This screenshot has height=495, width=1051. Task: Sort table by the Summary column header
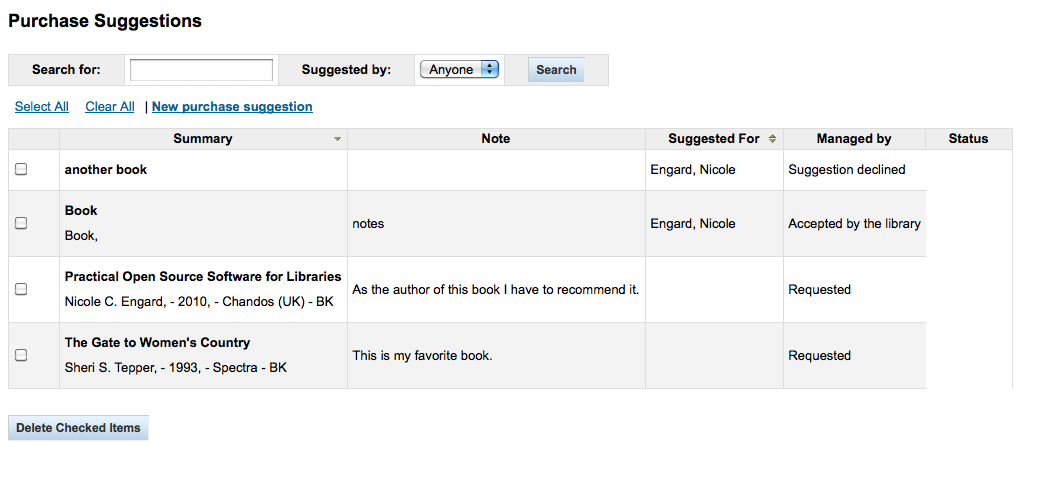click(x=202, y=139)
